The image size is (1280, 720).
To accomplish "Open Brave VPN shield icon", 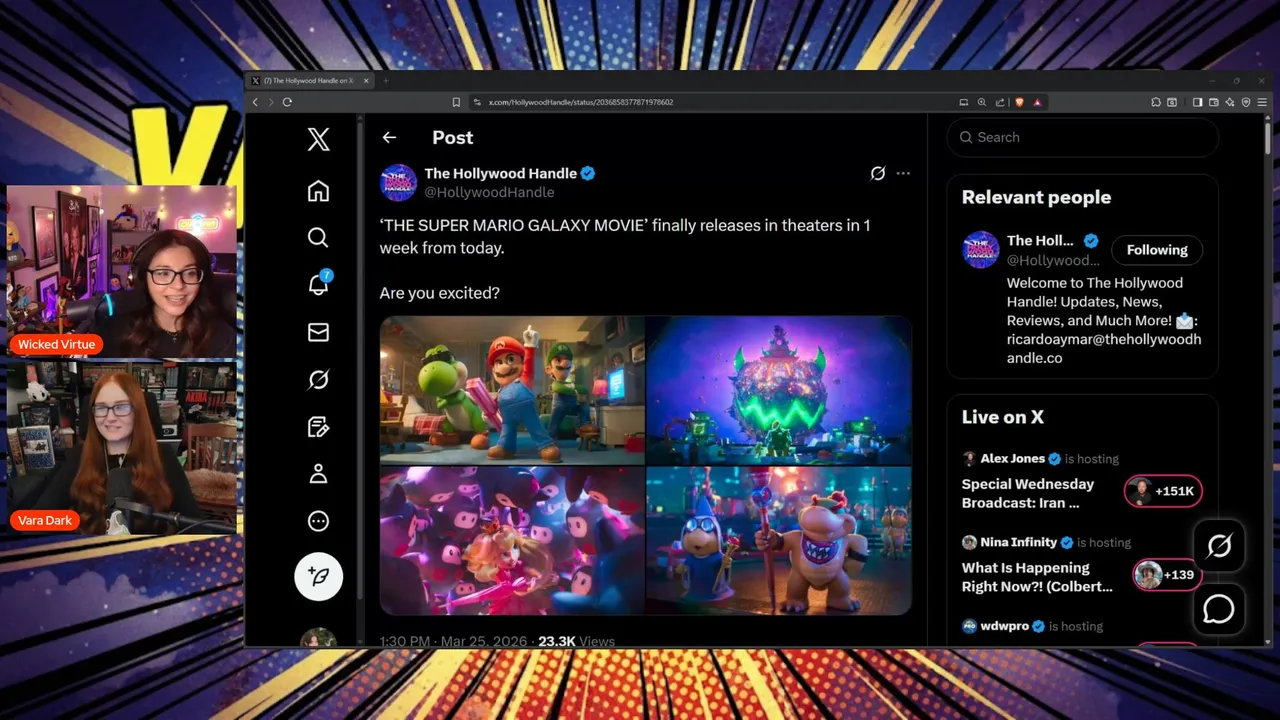I will [x=1245, y=102].
